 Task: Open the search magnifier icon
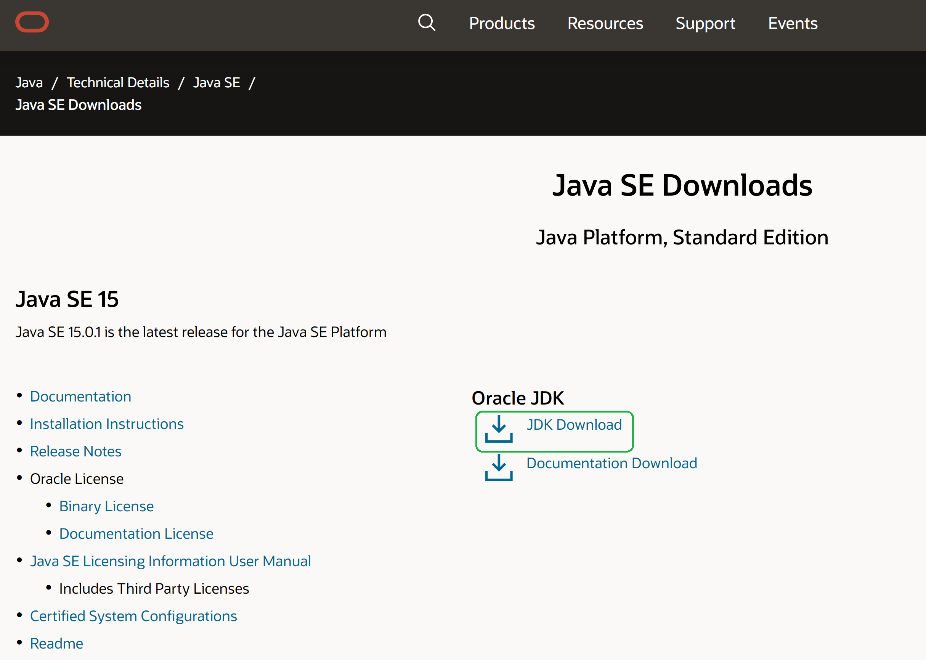point(426,23)
